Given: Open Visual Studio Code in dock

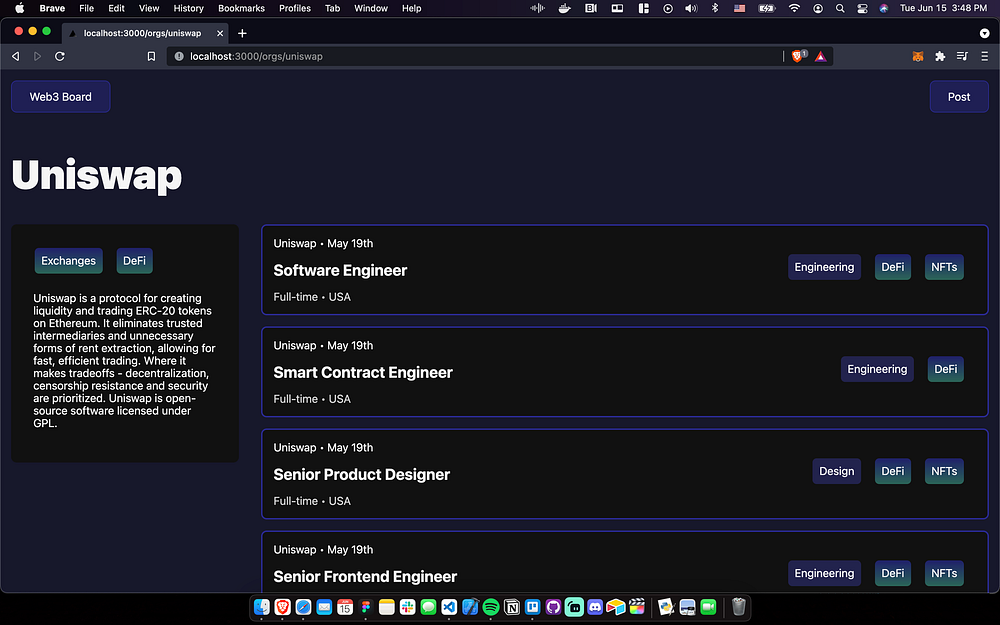Looking at the screenshot, I should [449, 607].
